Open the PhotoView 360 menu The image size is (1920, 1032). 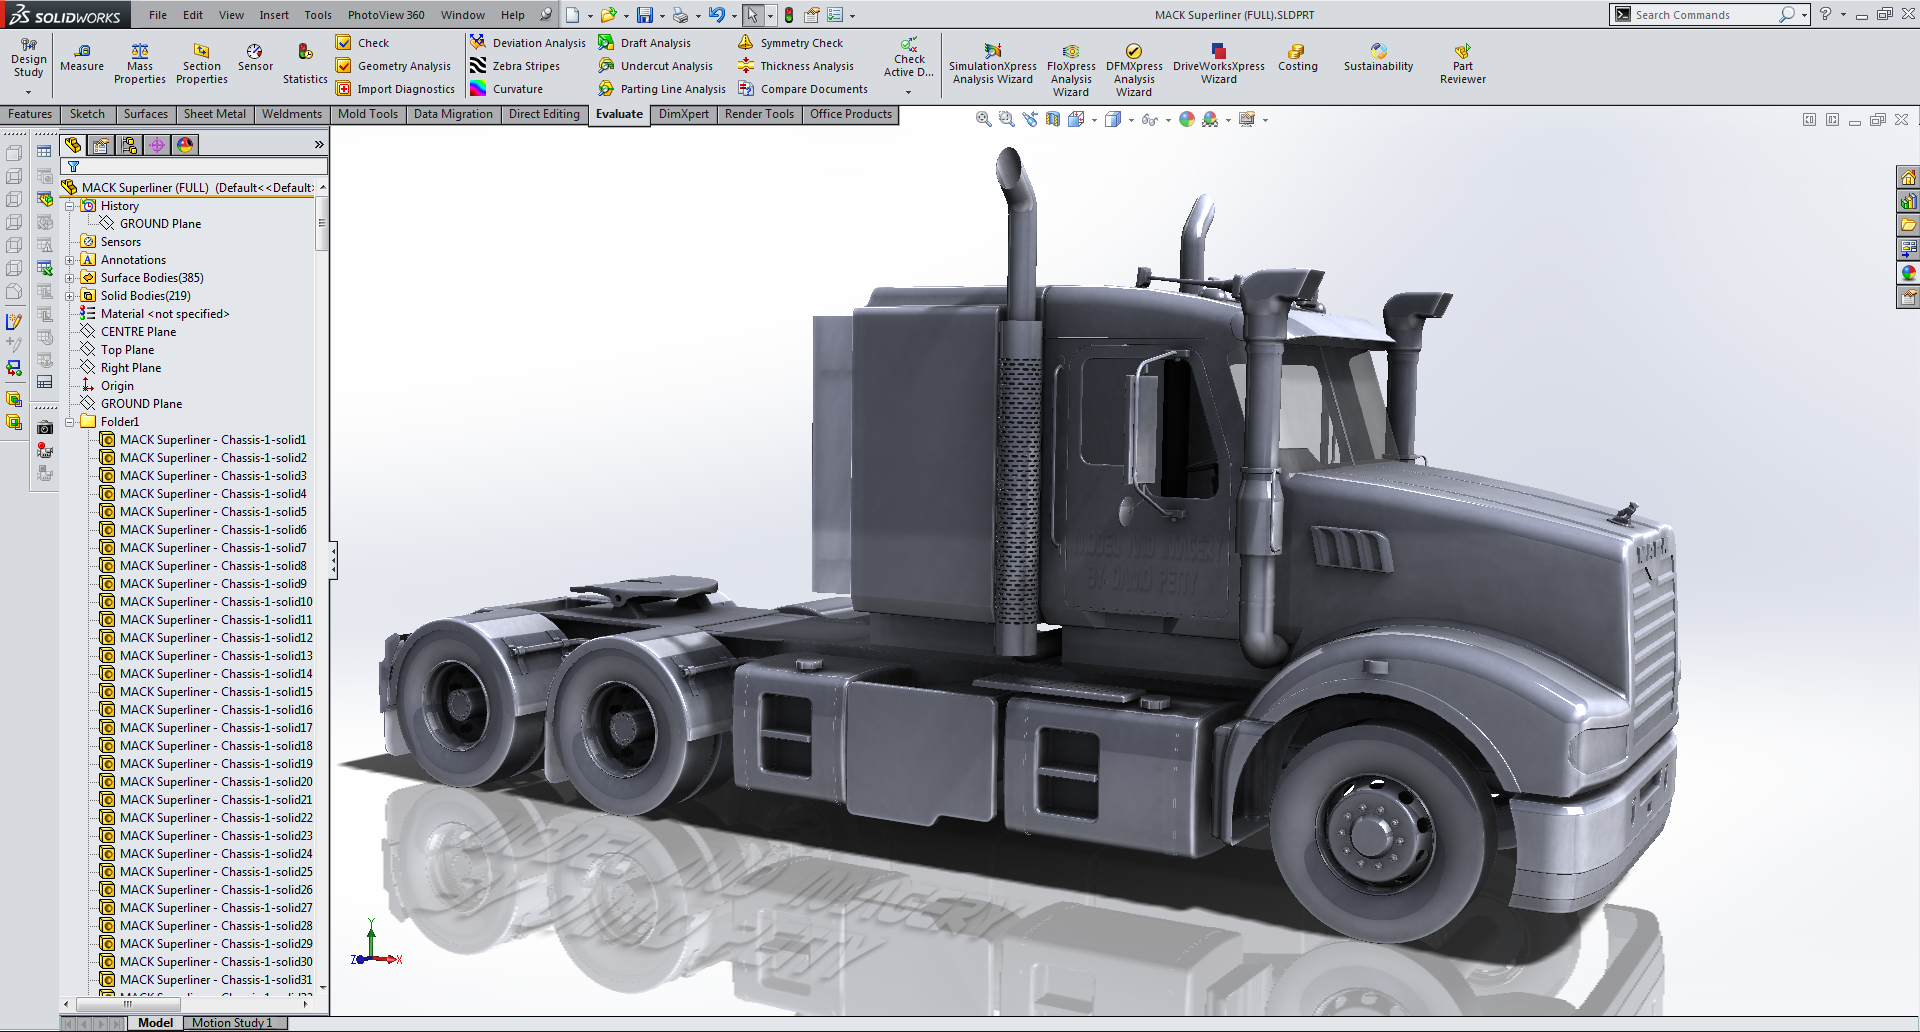click(386, 15)
